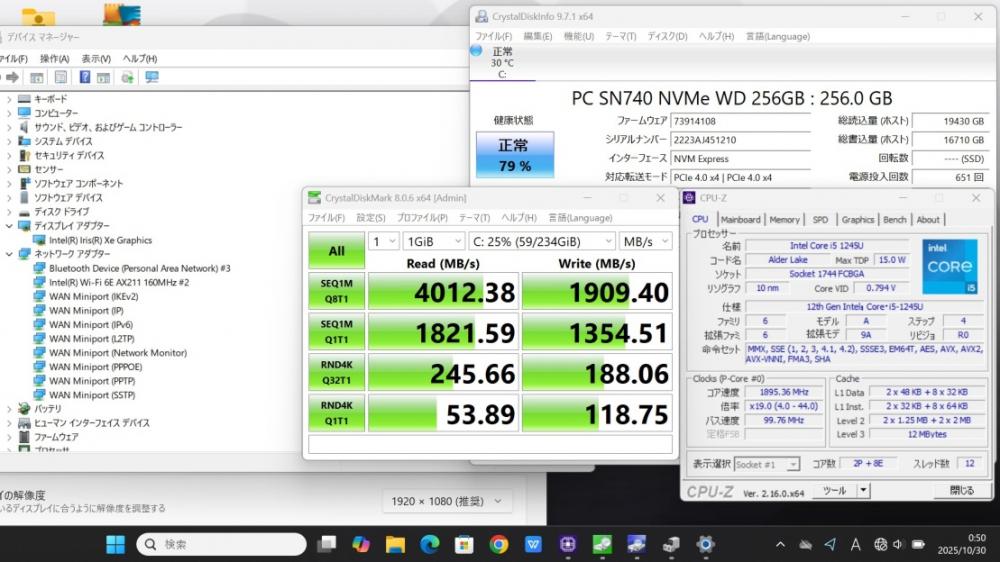Click the 正常 79% health status box
This screenshot has height=562, width=1000.
pos(514,154)
